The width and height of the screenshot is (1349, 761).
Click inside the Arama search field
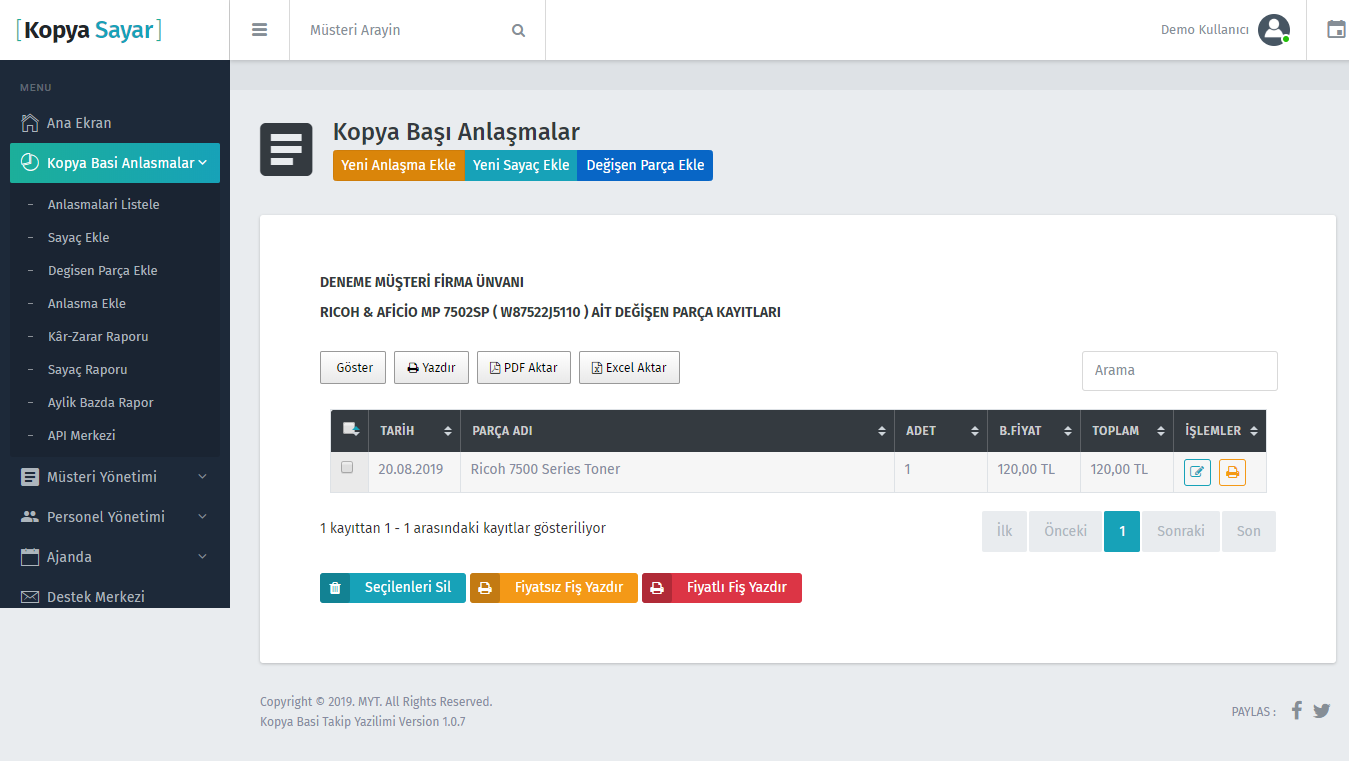coord(1179,371)
